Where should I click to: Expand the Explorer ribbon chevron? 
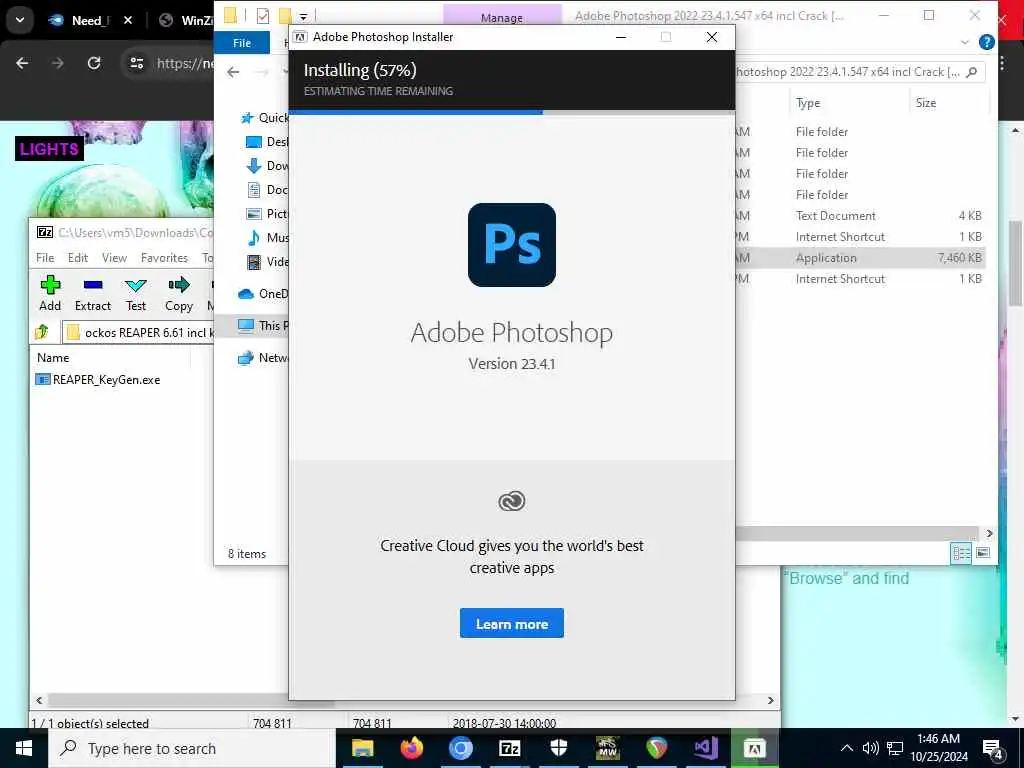pos(965,42)
